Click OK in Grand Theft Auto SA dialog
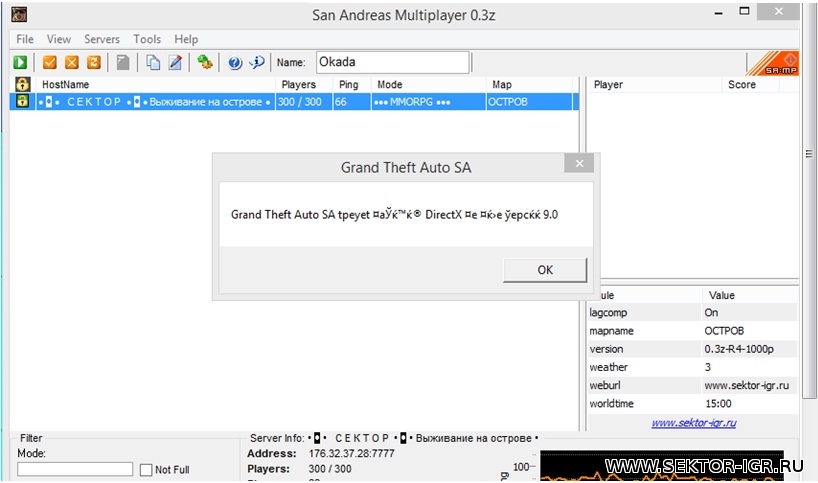Image resolution: width=818 pixels, height=483 pixels. [x=545, y=270]
